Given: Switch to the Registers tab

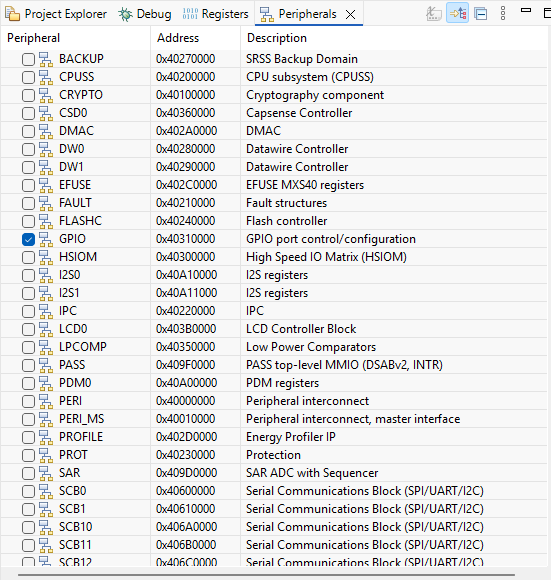Looking at the screenshot, I should pos(215,14).
